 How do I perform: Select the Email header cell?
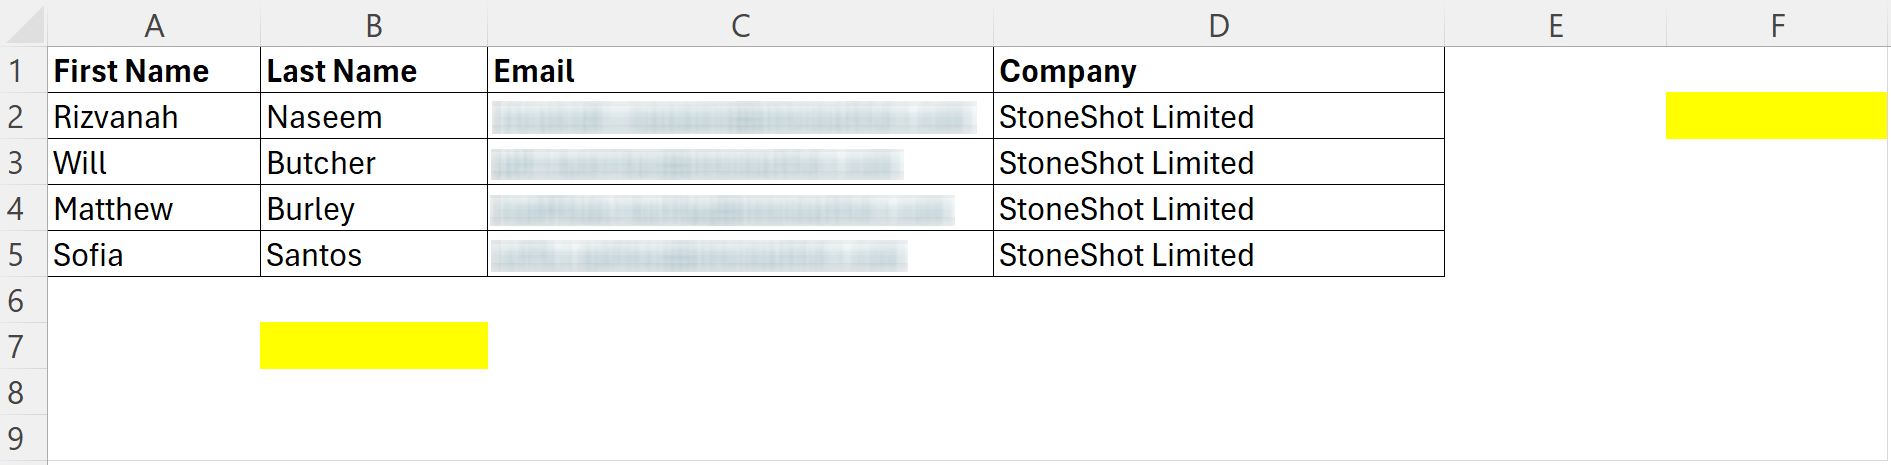click(x=740, y=70)
